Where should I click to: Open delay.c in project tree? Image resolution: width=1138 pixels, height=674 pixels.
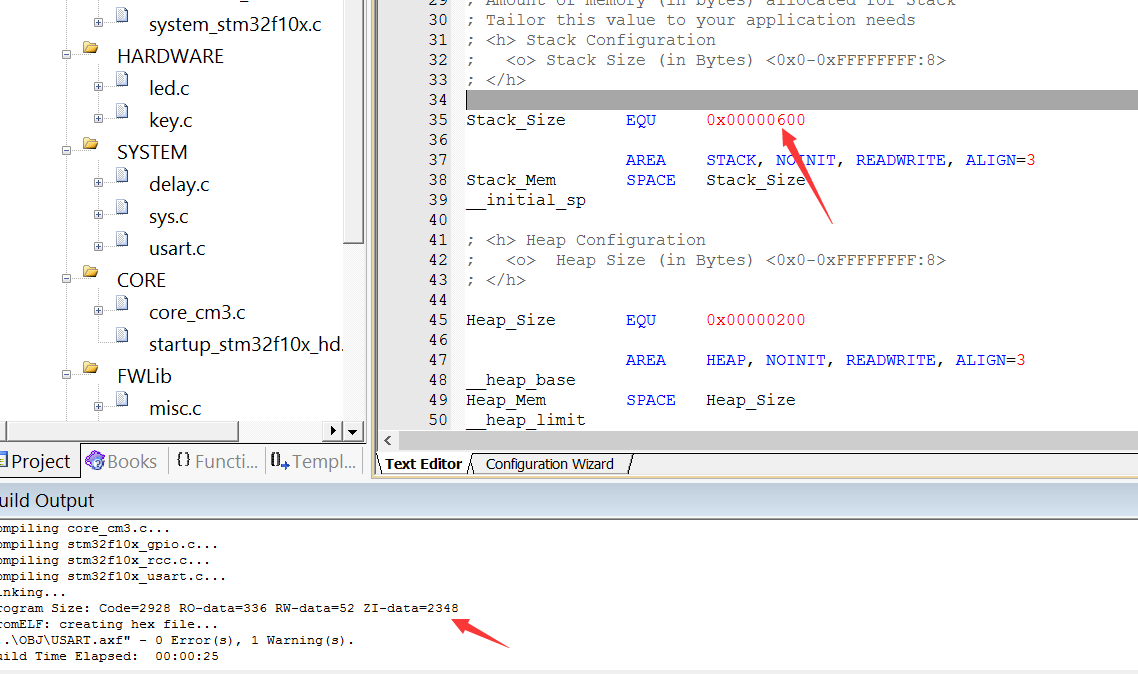pos(179,184)
